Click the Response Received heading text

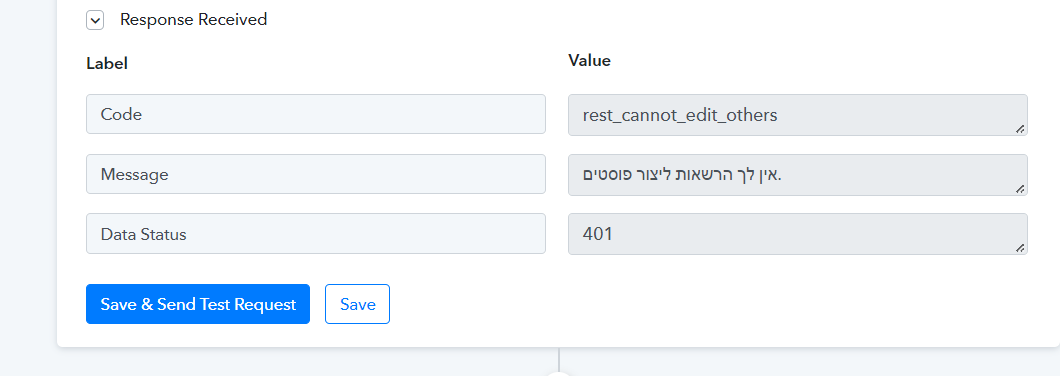pyautogui.click(x=193, y=20)
